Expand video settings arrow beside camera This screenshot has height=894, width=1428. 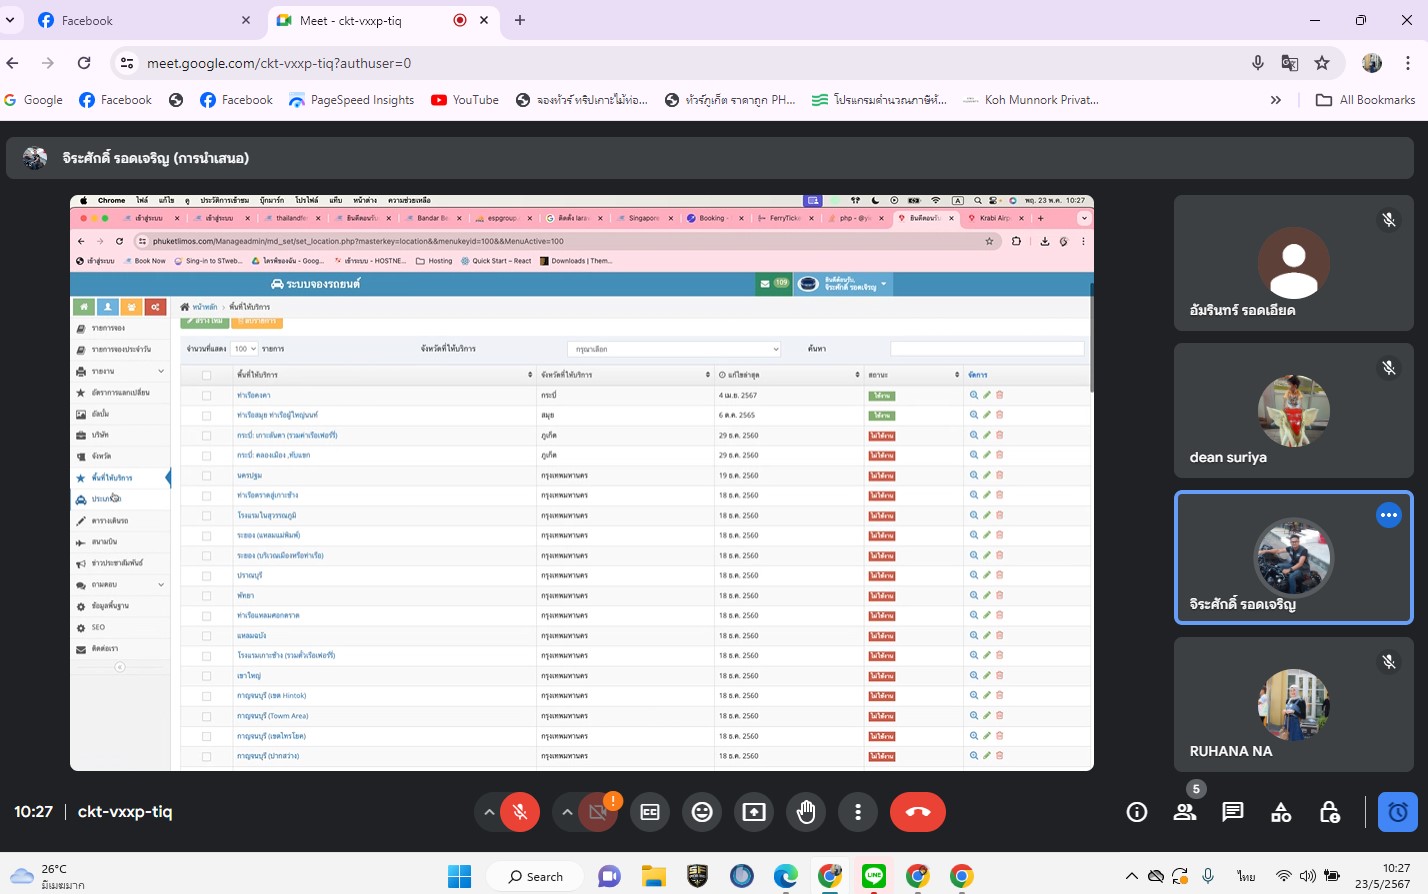coord(567,812)
